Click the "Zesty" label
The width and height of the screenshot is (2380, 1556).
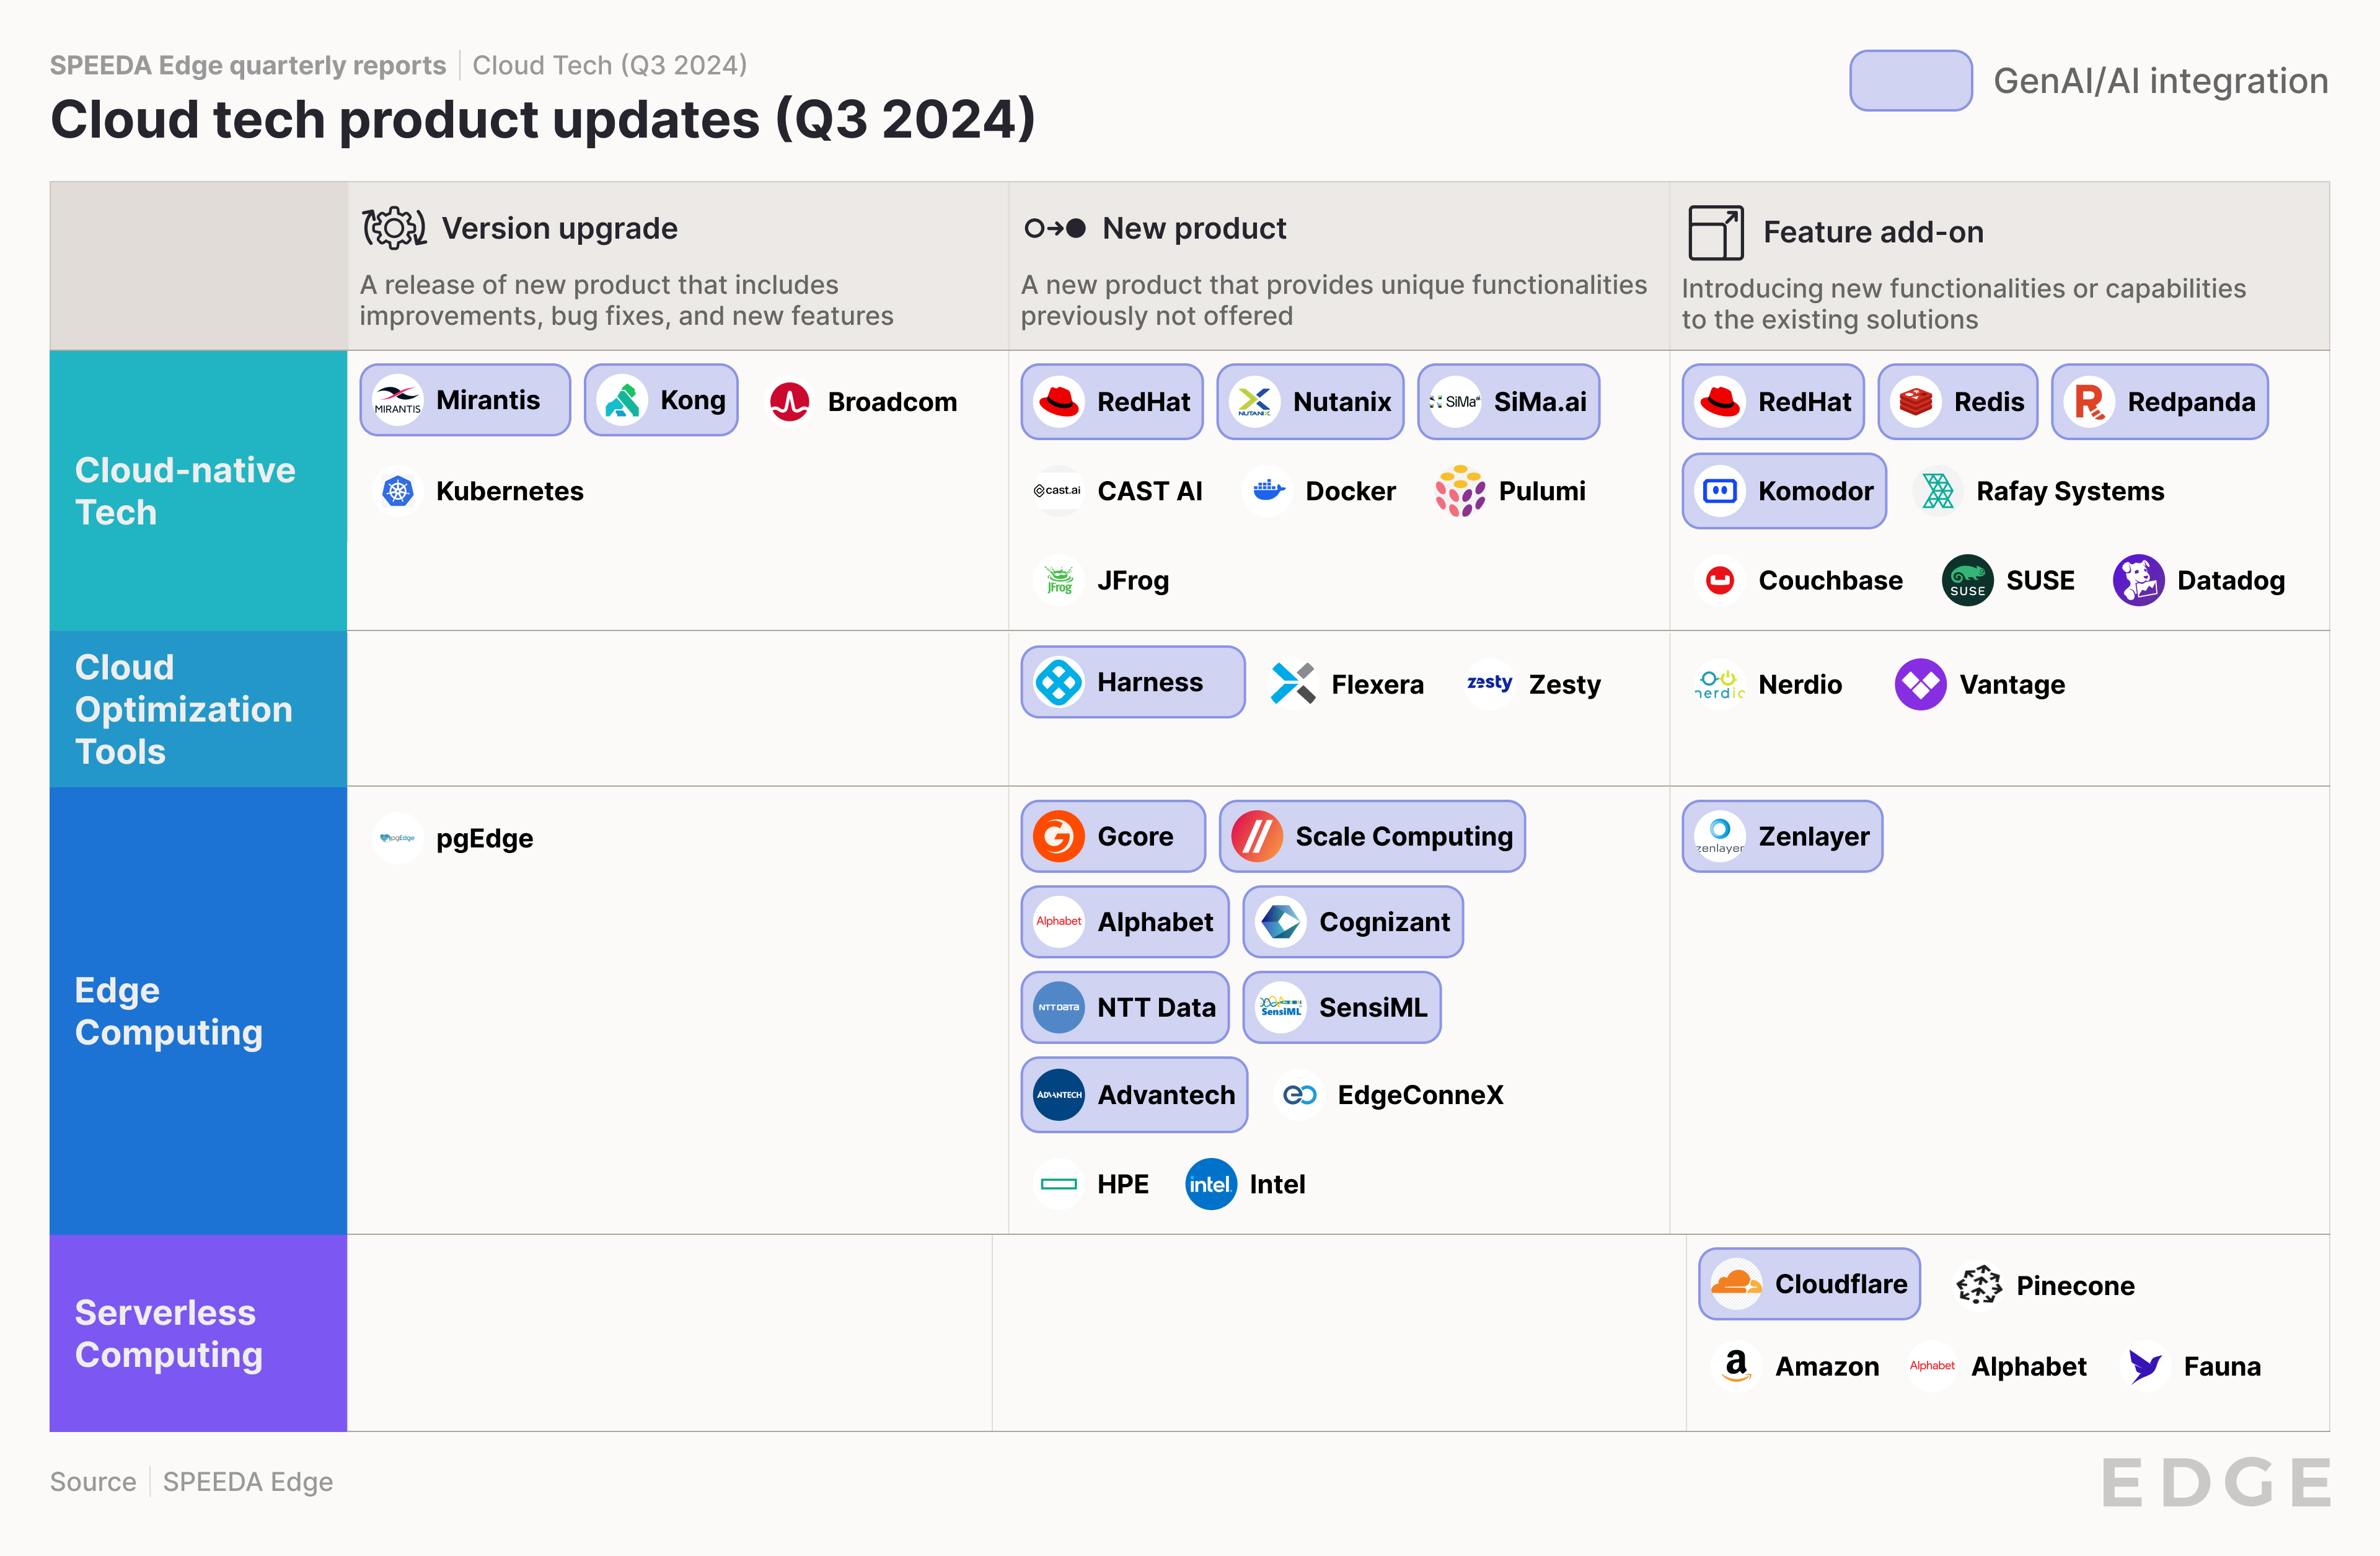tap(1564, 685)
